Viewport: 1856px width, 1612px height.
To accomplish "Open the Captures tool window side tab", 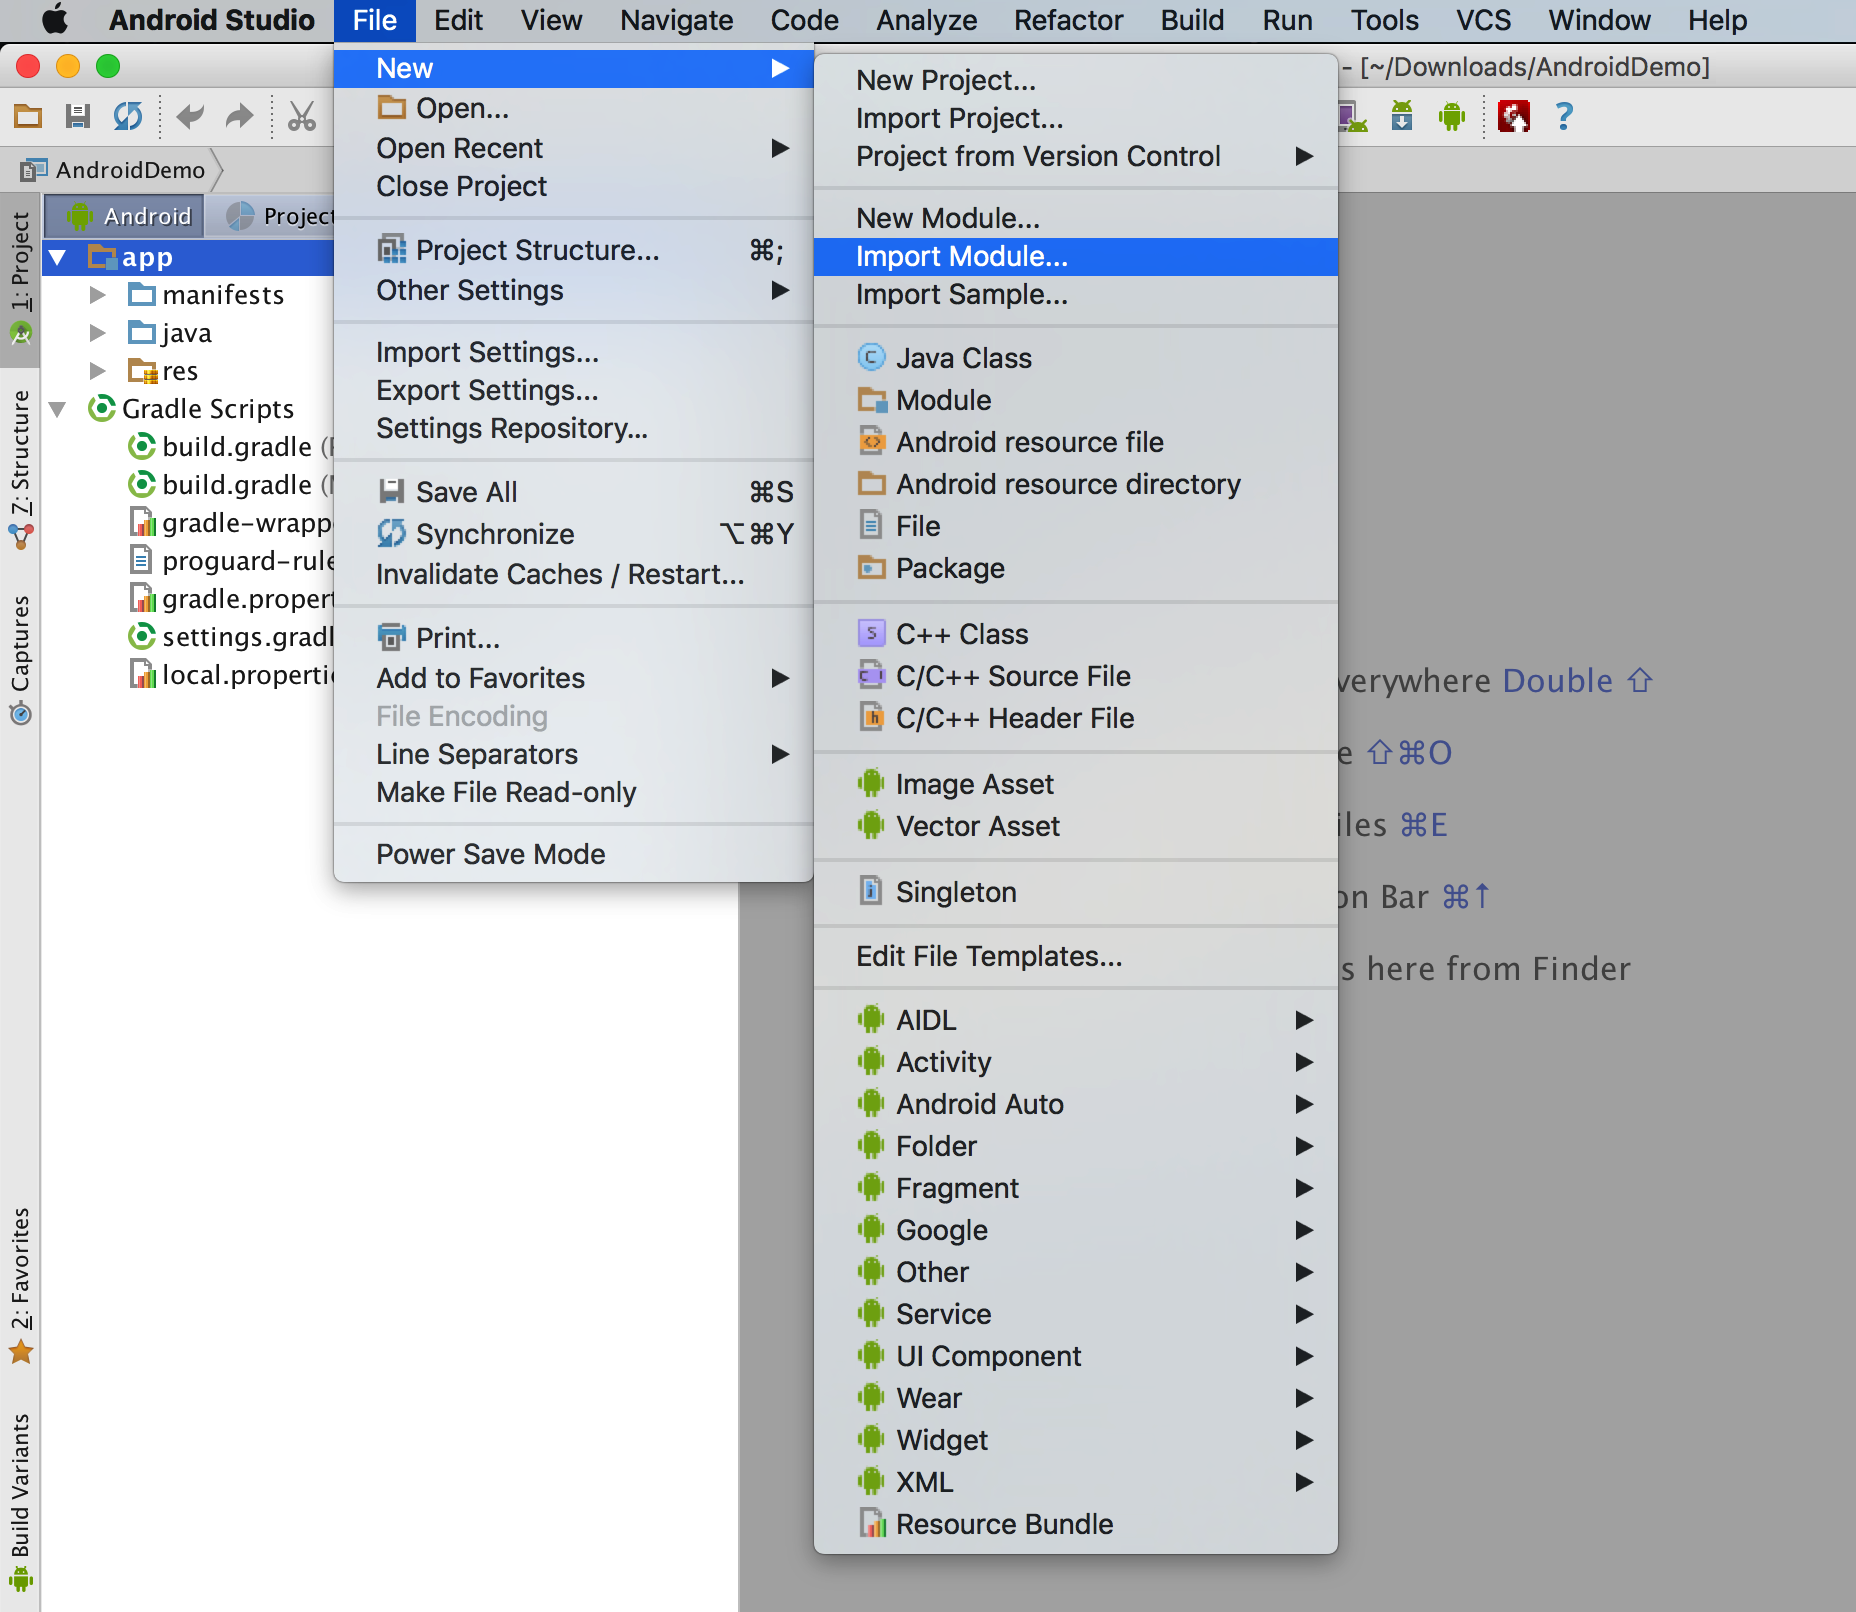I will click(x=20, y=660).
